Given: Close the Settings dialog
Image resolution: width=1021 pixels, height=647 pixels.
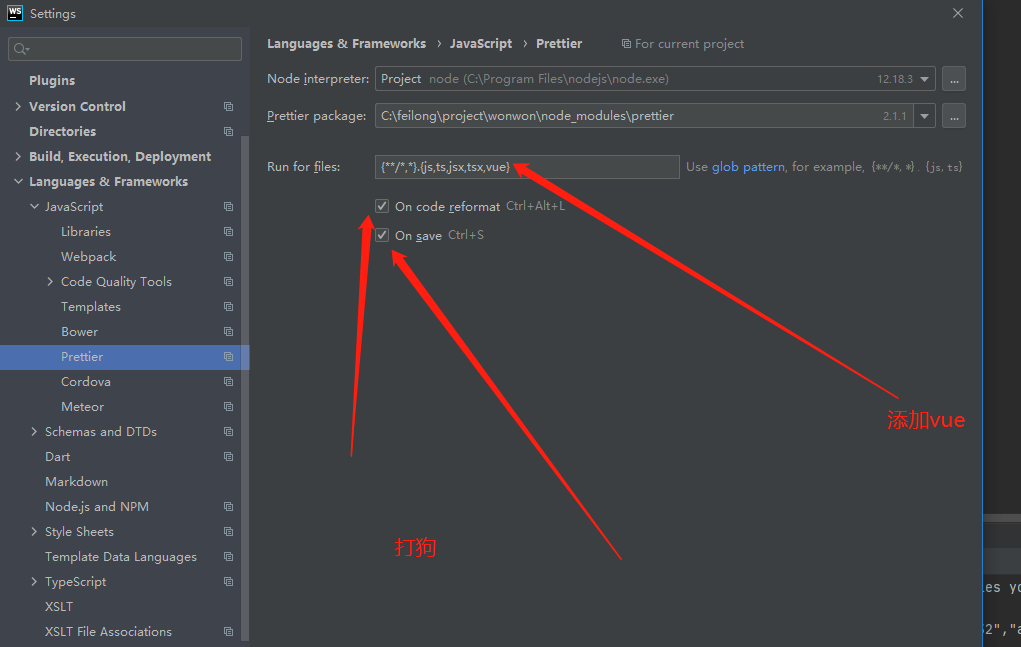Looking at the screenshot, I should point(958,13).
